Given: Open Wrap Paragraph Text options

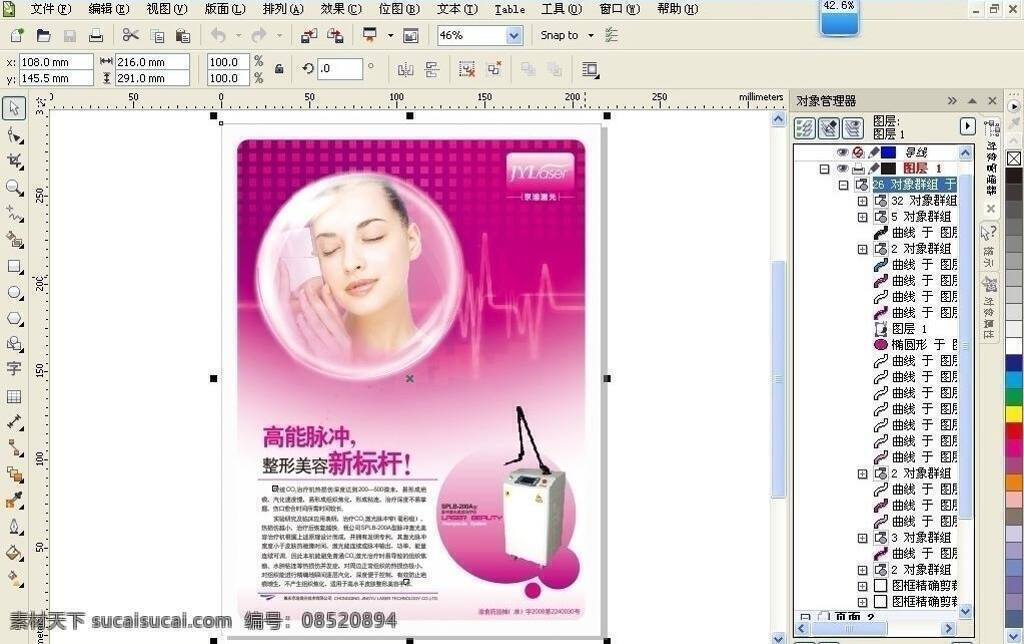Looking at the screenshot, I should [x=590, y=70].
